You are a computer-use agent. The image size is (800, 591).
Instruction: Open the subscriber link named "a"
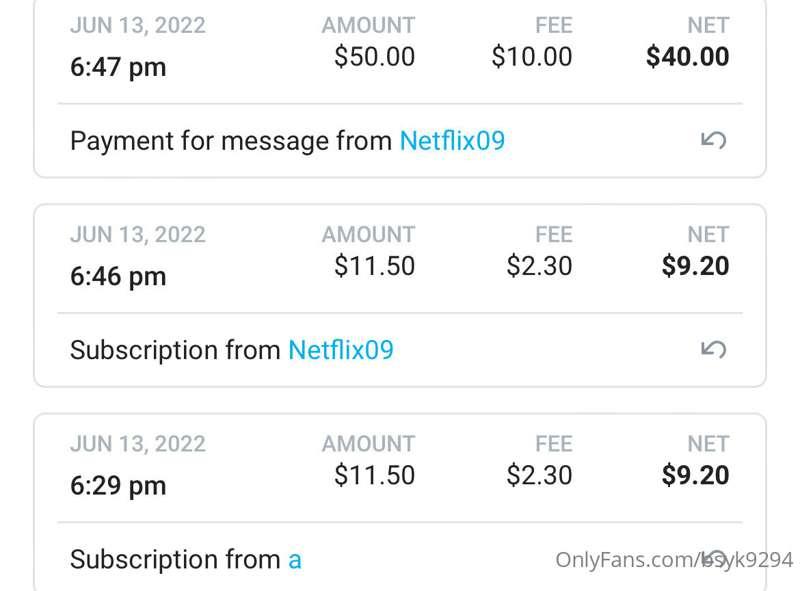tap(295, 560)
